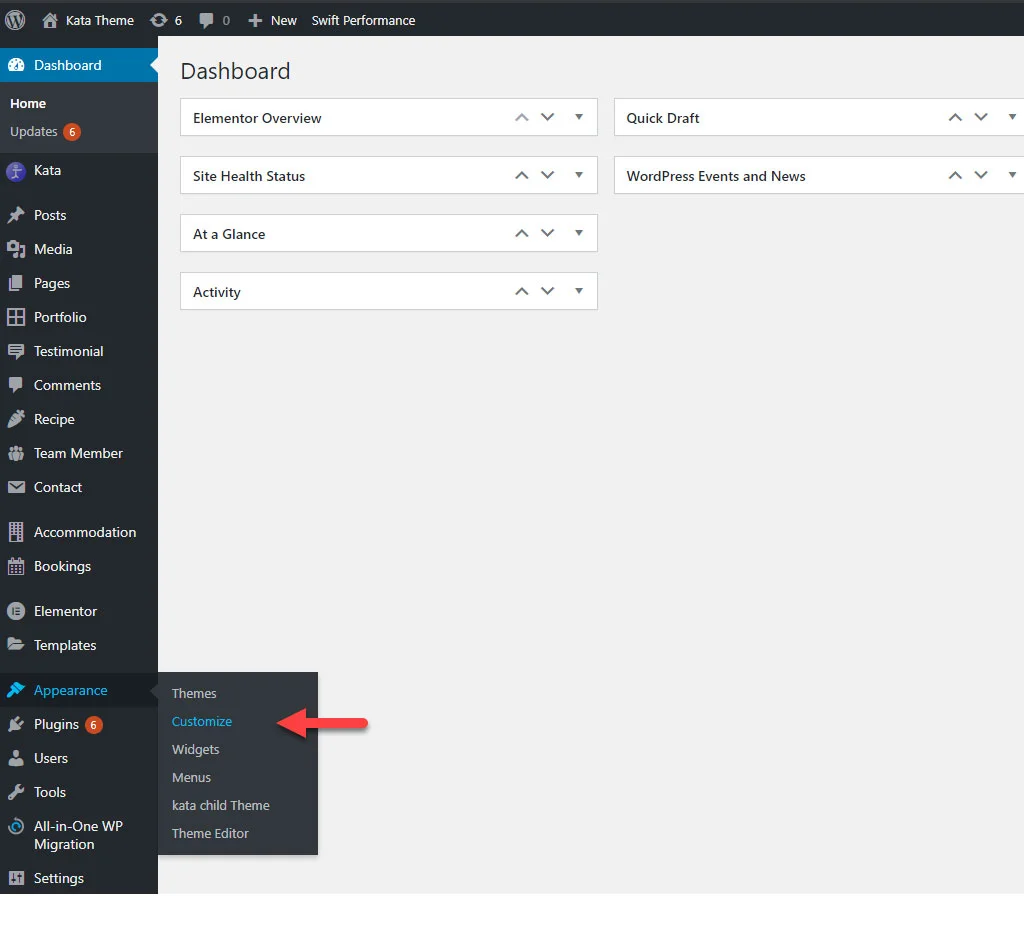The height and width of the screenshot is (933, 1024).
Task: Move Elementor Overview widget down
Action: coord(547,117)
